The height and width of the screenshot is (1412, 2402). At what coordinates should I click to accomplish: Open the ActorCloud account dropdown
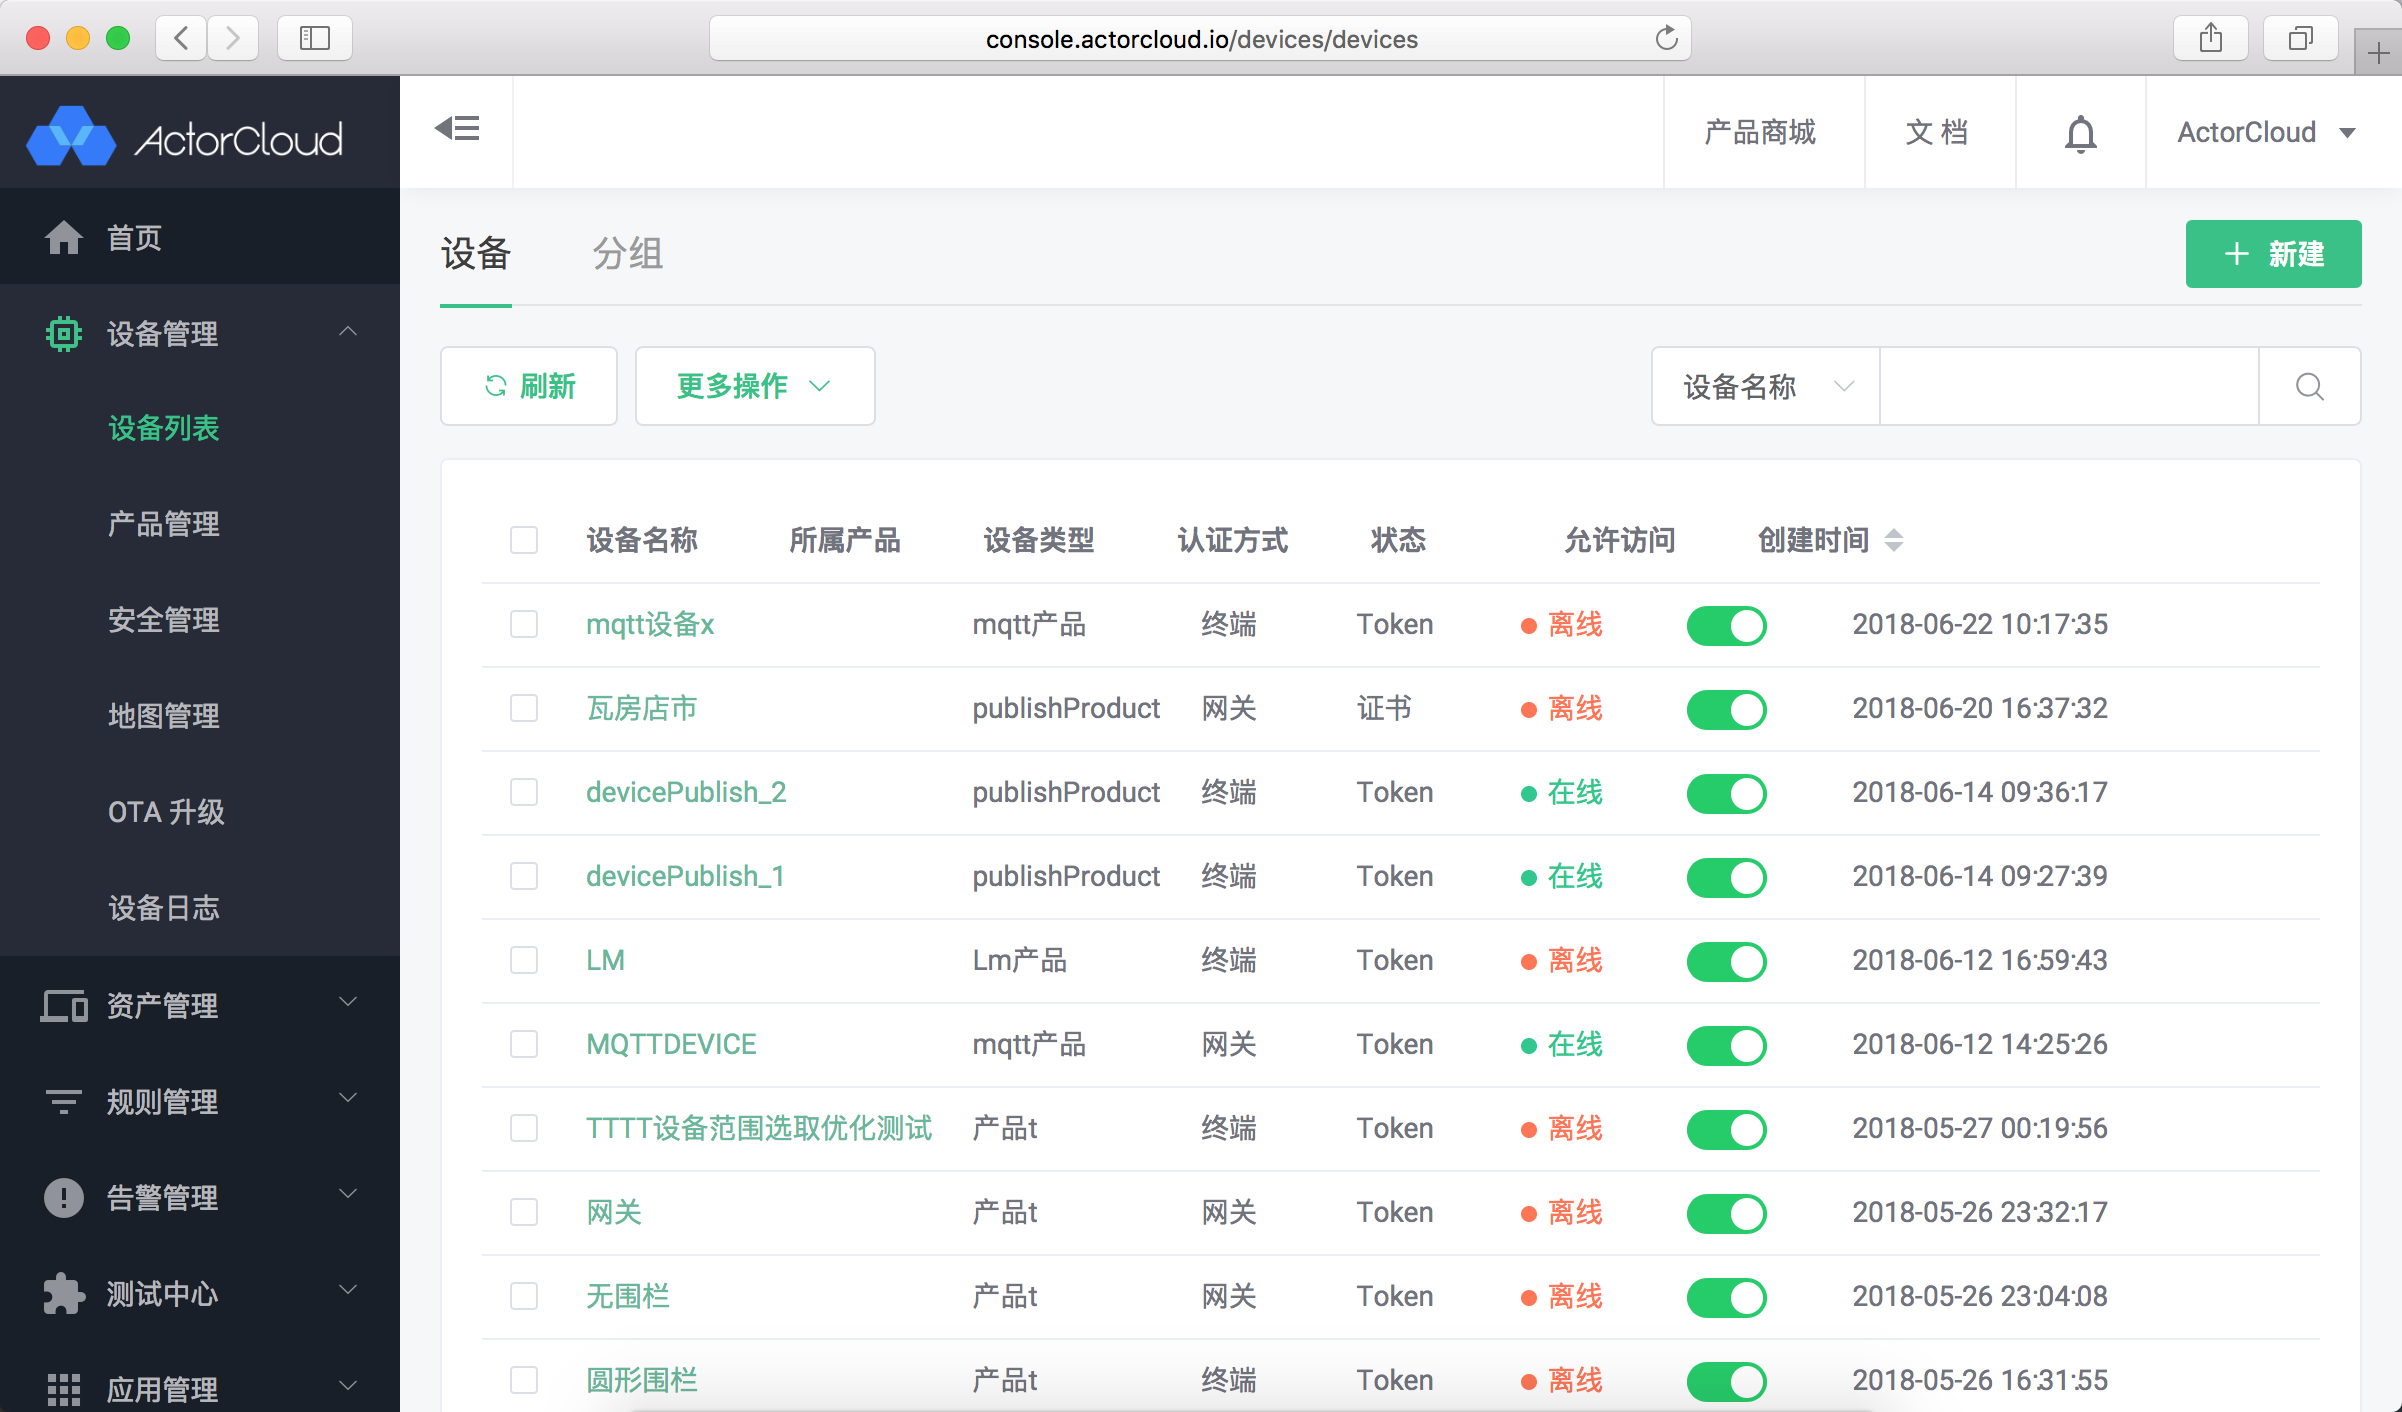click(2267, 132)
